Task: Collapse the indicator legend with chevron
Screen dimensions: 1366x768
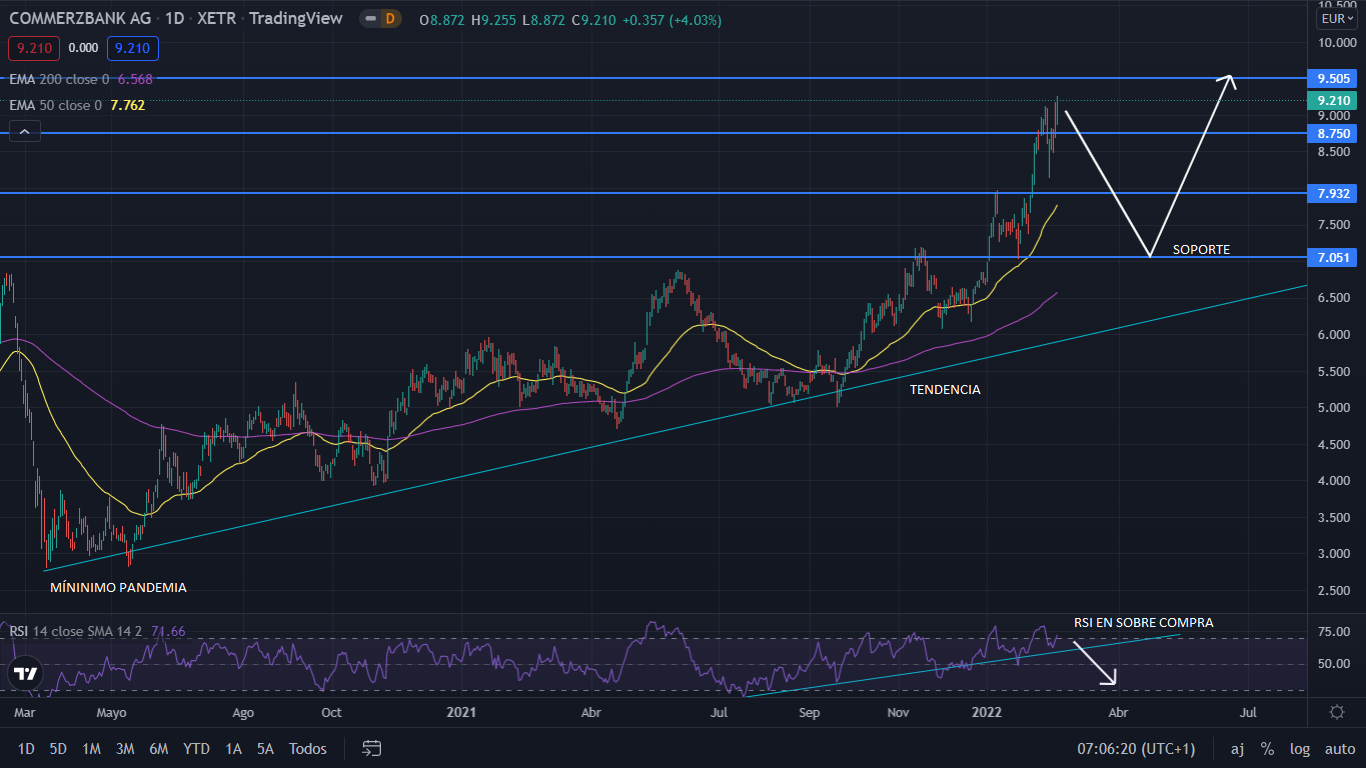Action: point(25,131)
